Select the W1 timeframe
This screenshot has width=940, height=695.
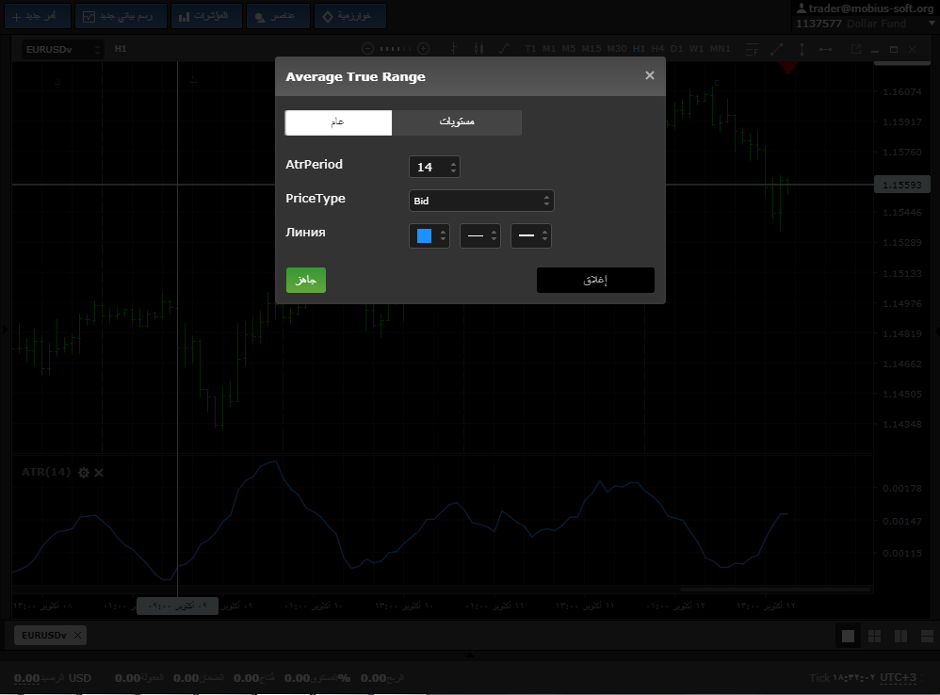coord(696,49)
